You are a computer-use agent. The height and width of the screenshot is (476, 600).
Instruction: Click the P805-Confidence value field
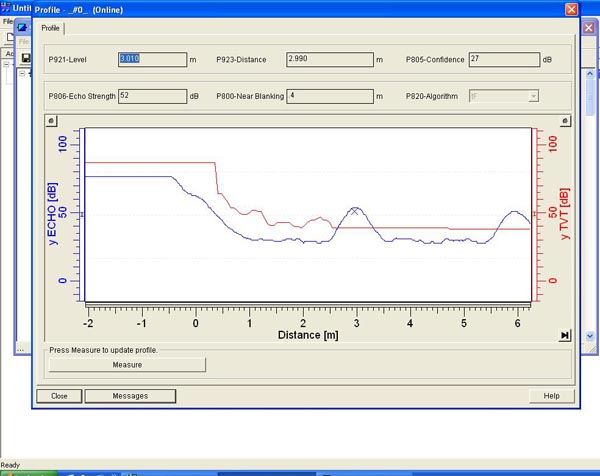[504, 60]
